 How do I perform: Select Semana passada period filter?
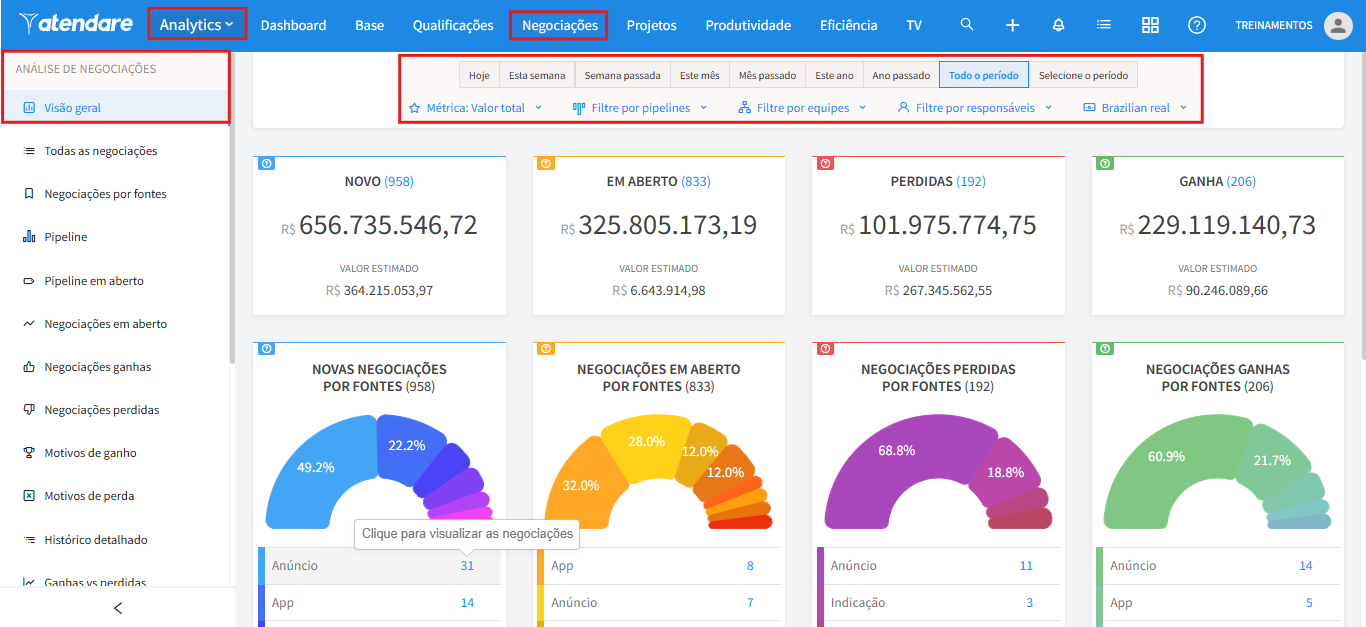(622, 75)
